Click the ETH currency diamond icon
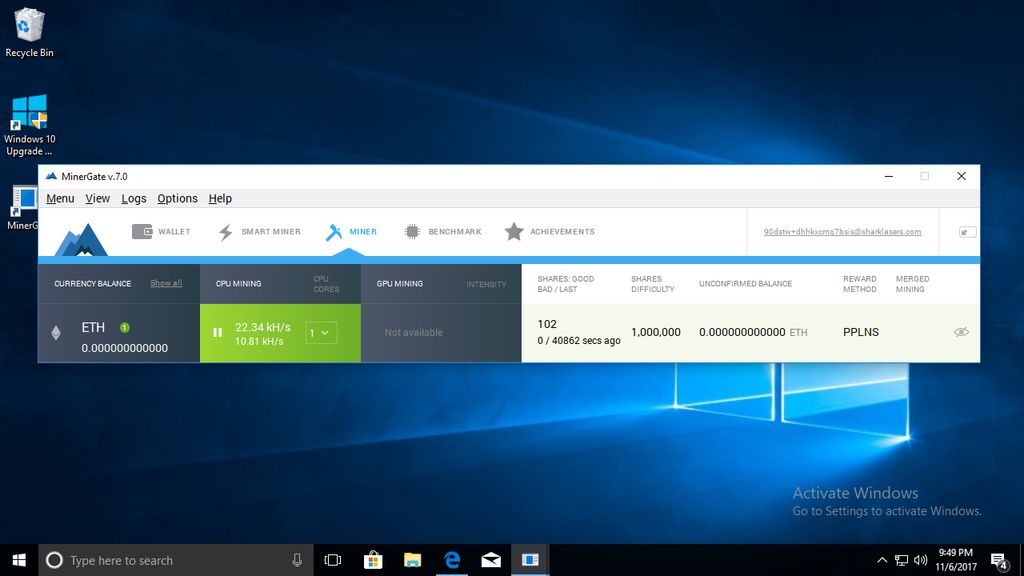Viewport: 1024px width, 576px height. (x=58, y=329)
